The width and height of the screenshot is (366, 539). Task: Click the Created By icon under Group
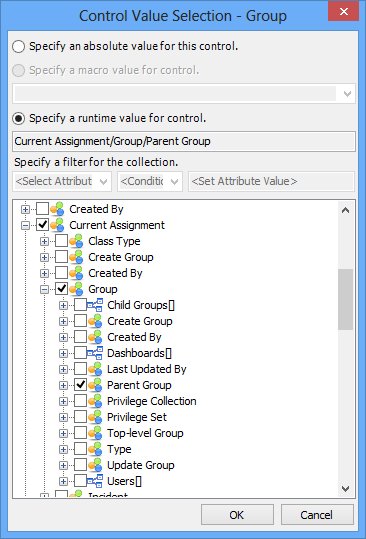point(95,337)
